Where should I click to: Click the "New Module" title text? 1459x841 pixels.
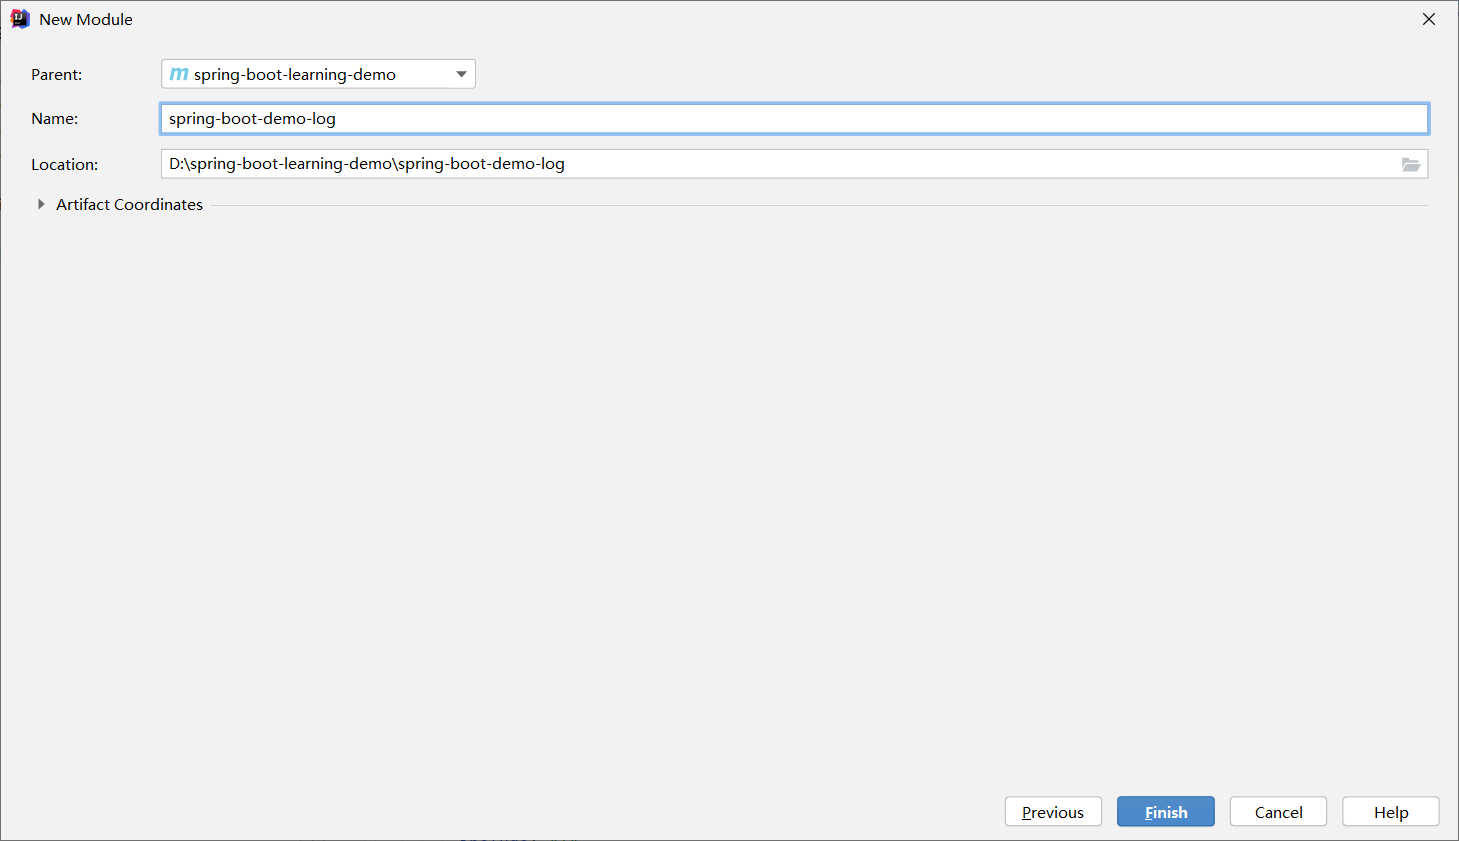(x=86, y=19)
